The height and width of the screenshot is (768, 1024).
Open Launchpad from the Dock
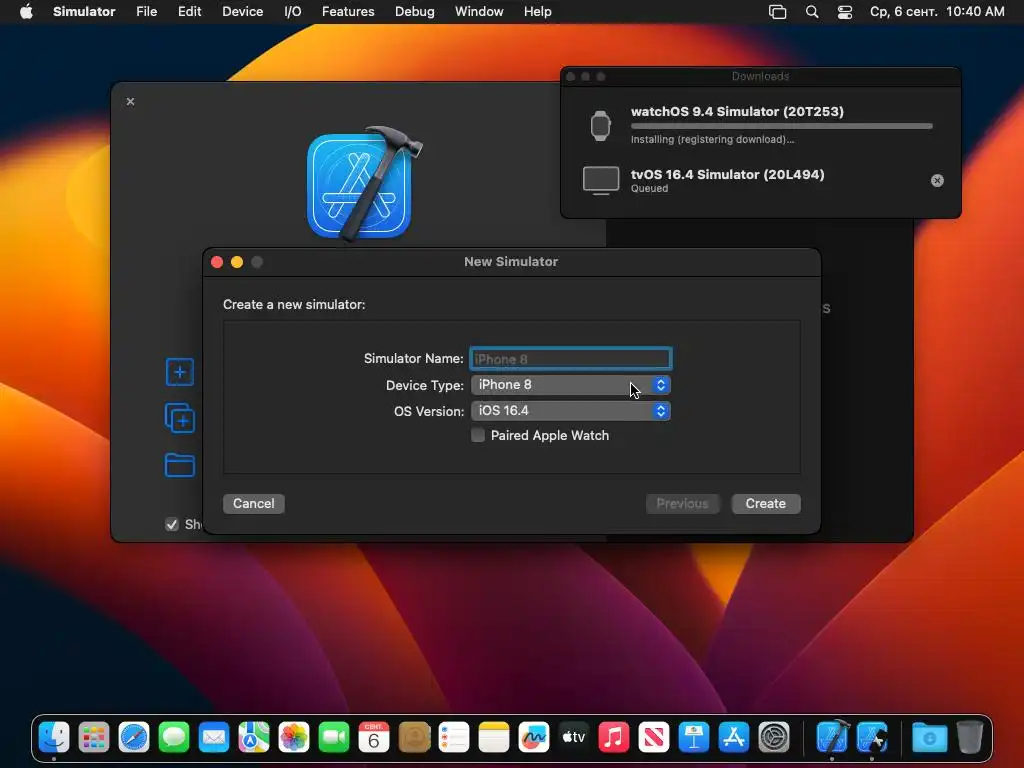point(94,738)
